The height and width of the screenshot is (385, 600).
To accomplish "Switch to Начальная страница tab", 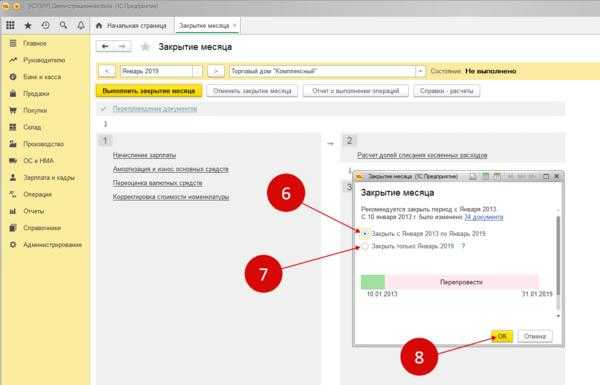I will 132,26.
